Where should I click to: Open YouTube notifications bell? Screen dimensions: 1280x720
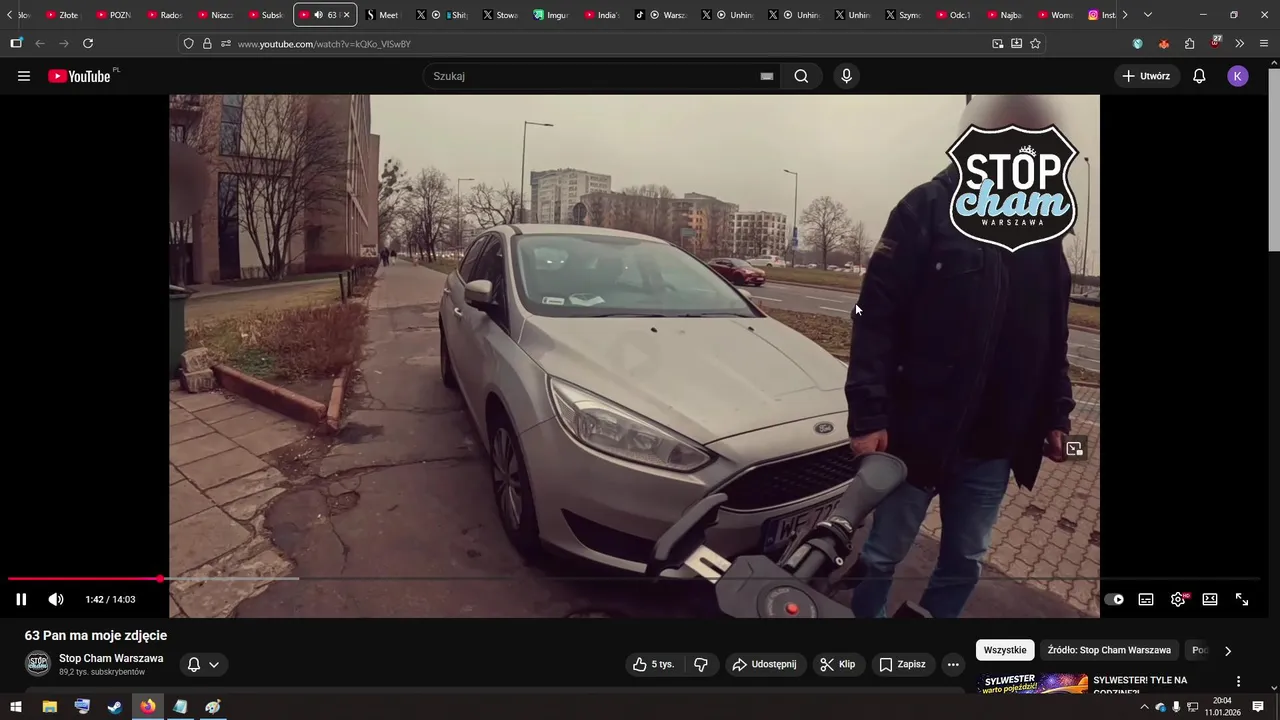[x=1199, y=76]
